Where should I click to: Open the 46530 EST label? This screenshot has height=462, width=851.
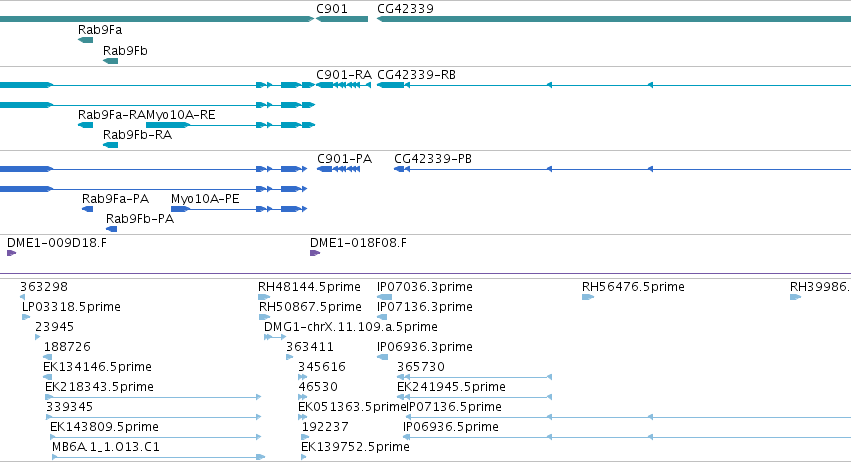318,387
